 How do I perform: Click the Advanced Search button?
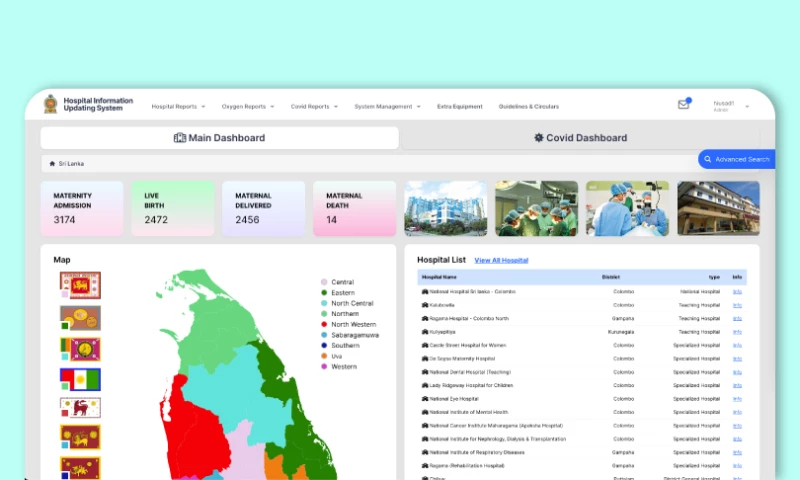click(x=737, y=159)
